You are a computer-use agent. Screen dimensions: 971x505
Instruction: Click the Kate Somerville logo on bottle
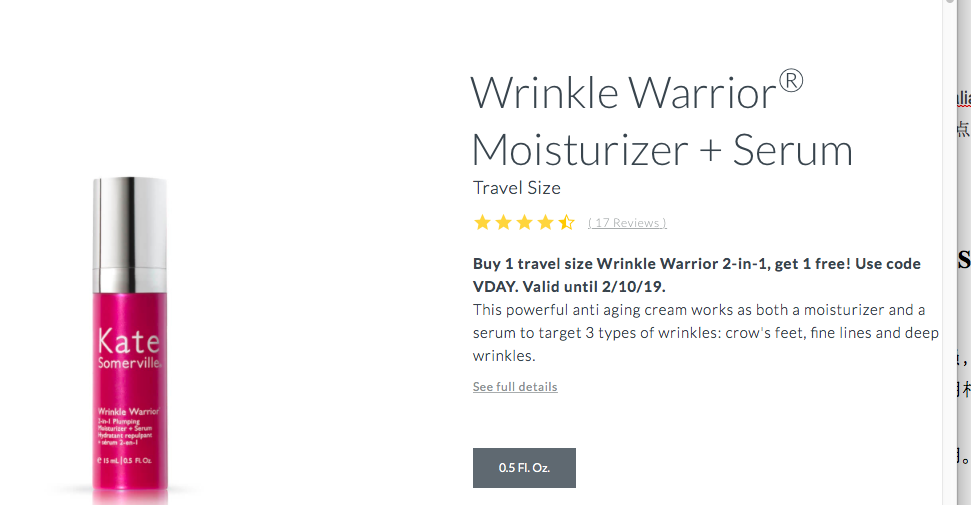click(128, 348)
